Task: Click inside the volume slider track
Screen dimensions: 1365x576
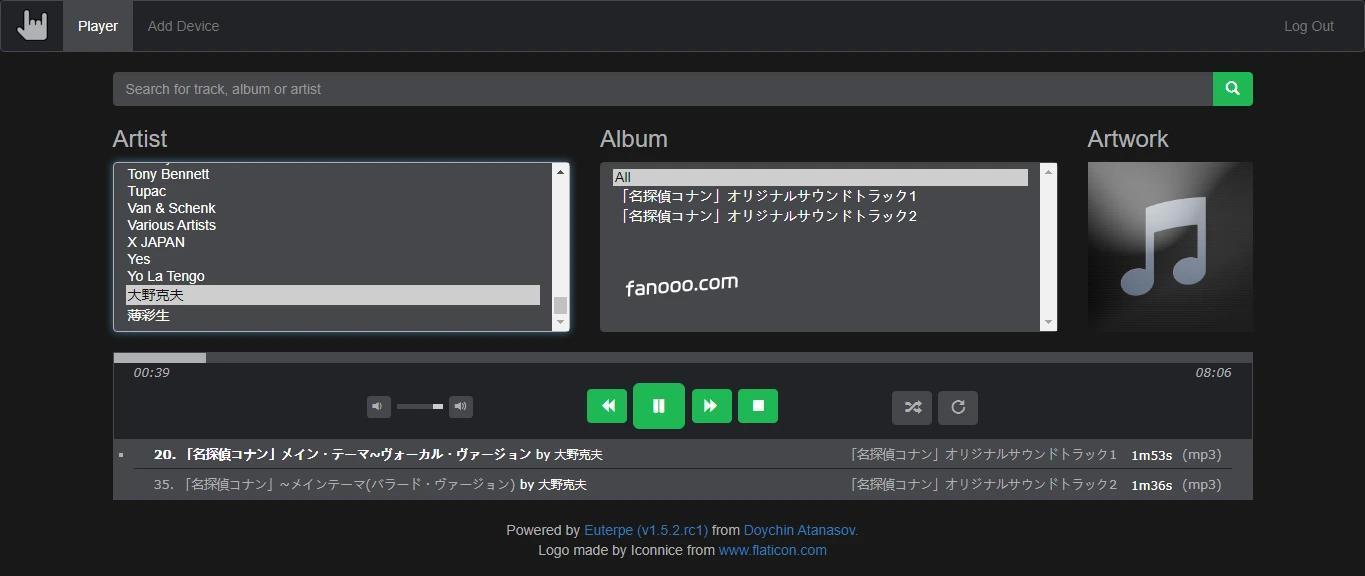Action: 419,406
